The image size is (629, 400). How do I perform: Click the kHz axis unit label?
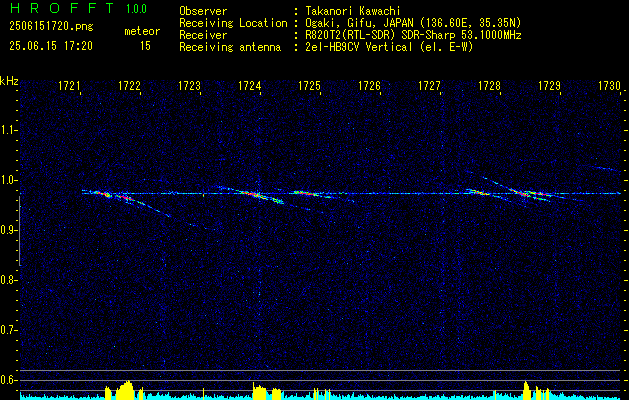coord(9,81)
